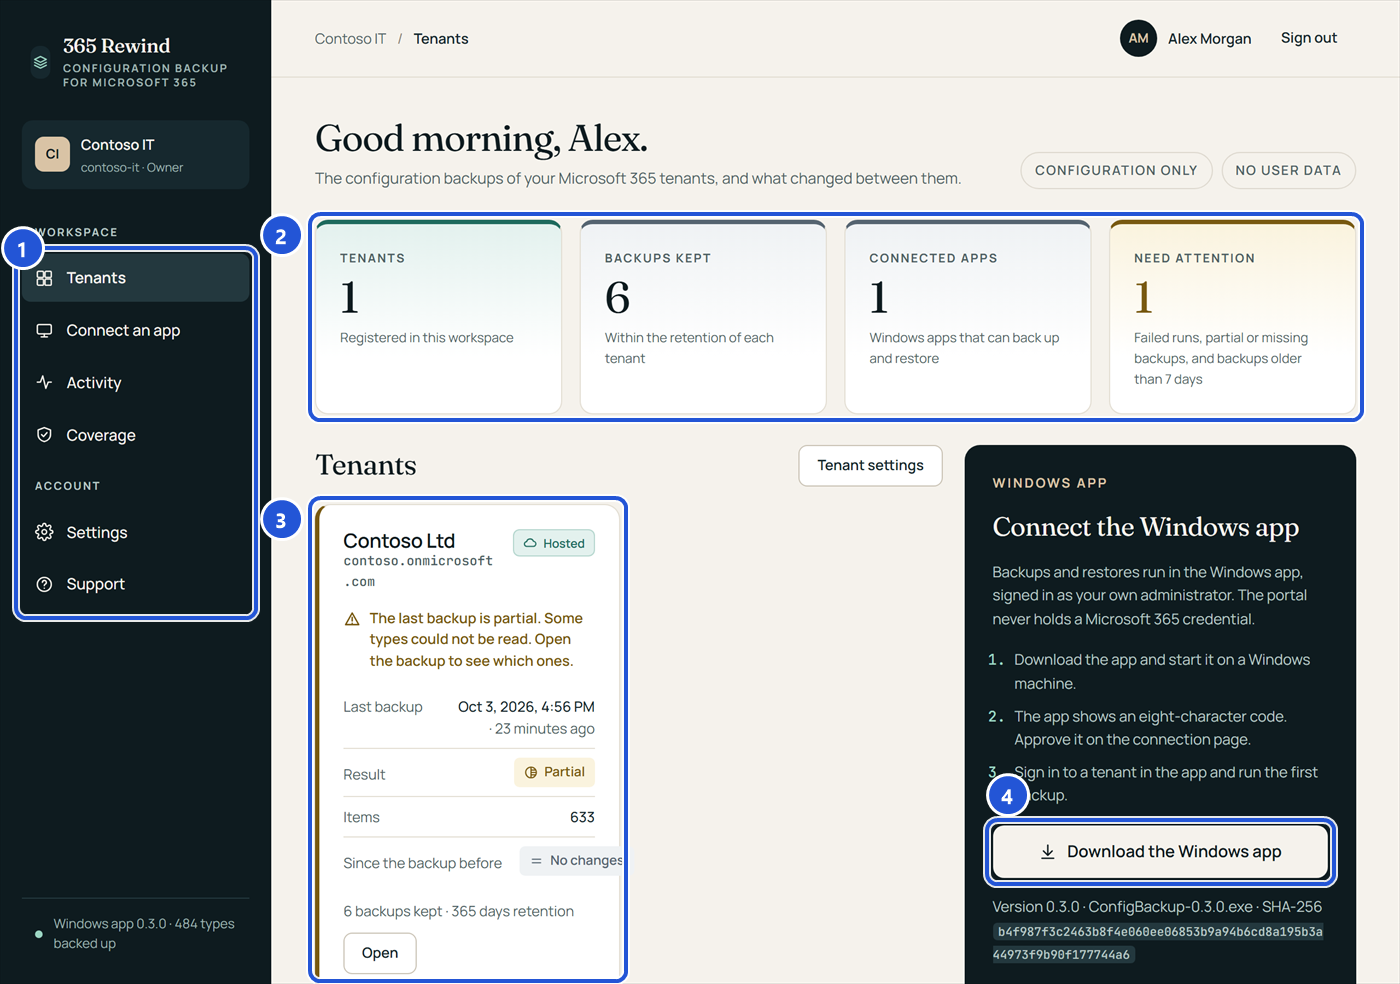Click the Activity pulse icon
1400x984 pixels.
tap(44, 383)
